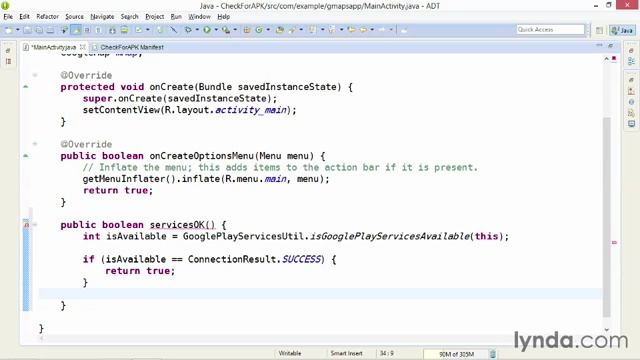Viewport: 640px width, 360px height.
Task: Collapse the servicesOK method fold
Action: (35, 224)
